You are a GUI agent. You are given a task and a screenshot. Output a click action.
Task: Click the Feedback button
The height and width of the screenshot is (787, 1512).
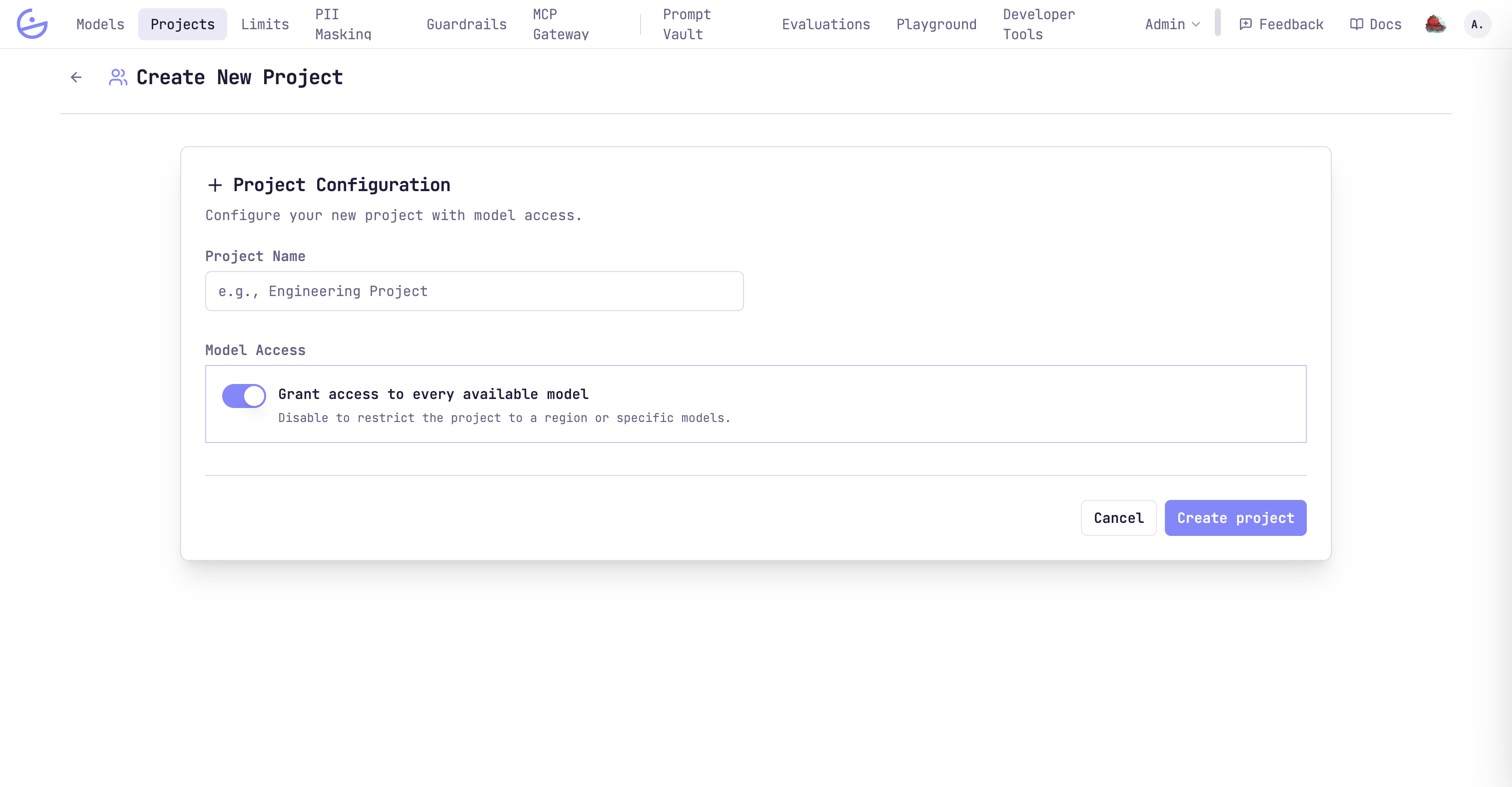pyautogui.click(x=1281, y=24)
